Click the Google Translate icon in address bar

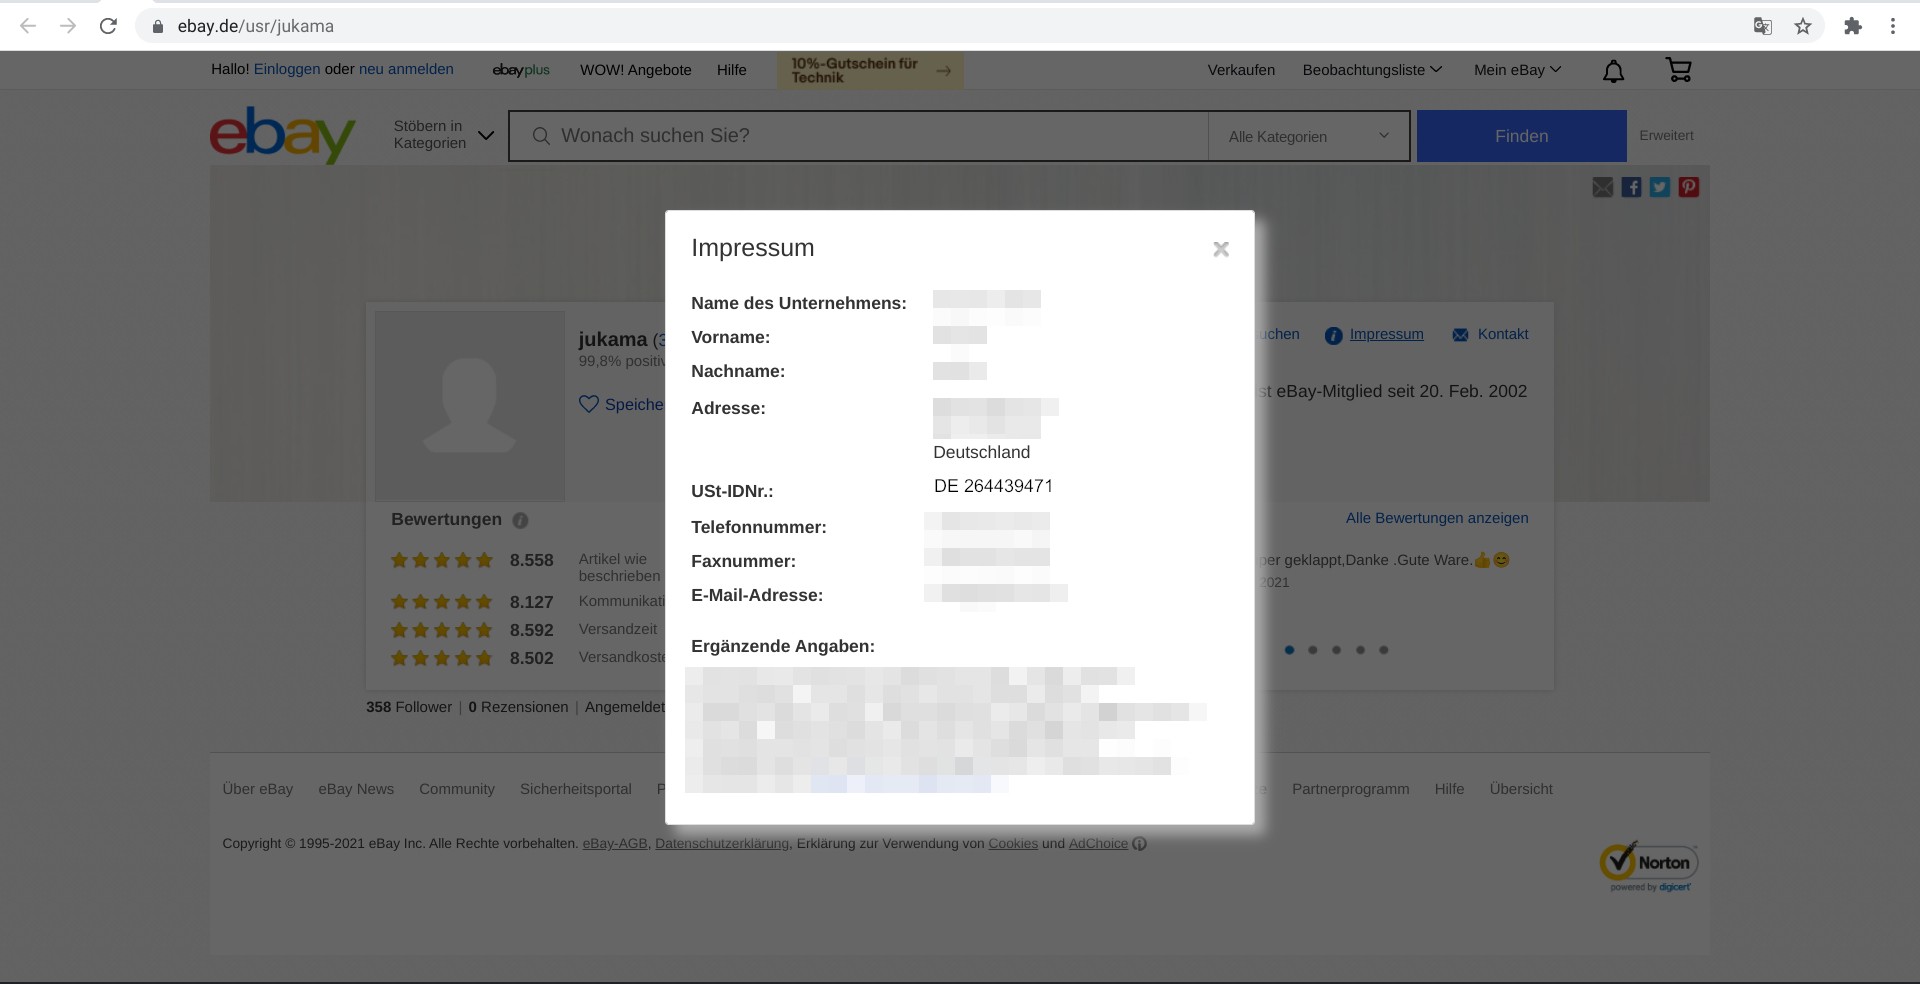pos(1763,26)
